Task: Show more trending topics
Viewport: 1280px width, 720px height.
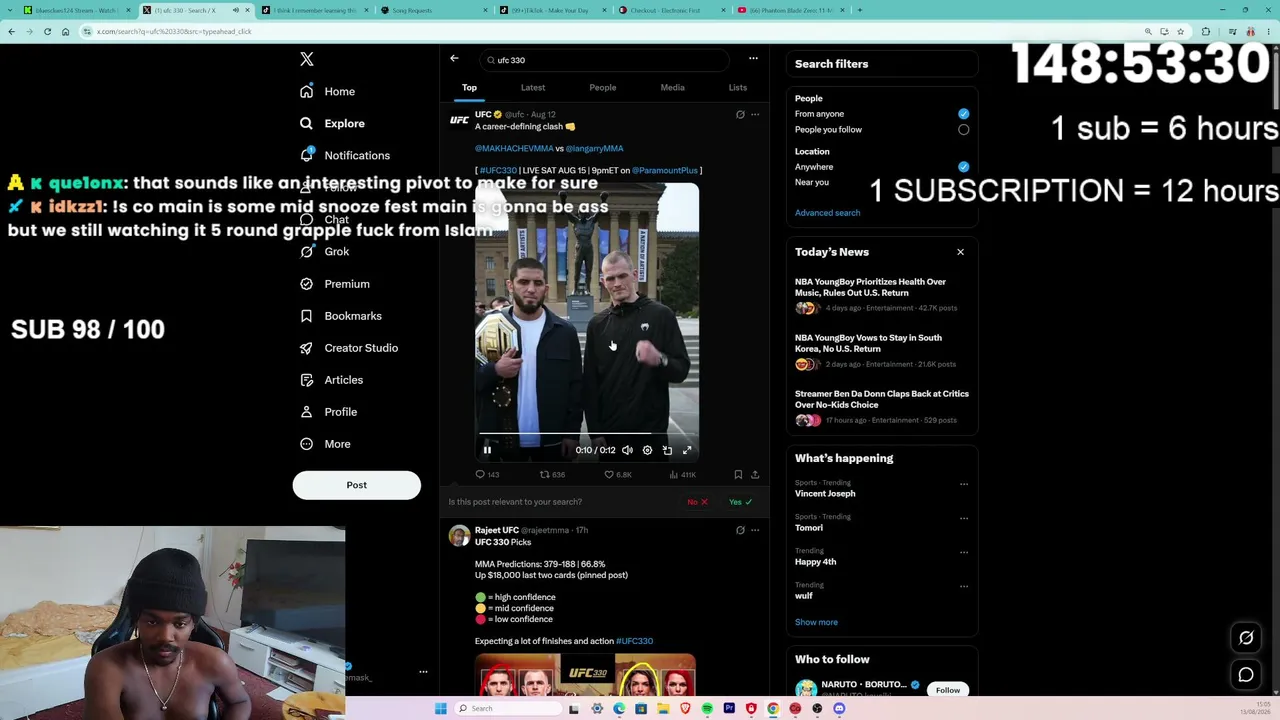Action: tap(816, 622)
